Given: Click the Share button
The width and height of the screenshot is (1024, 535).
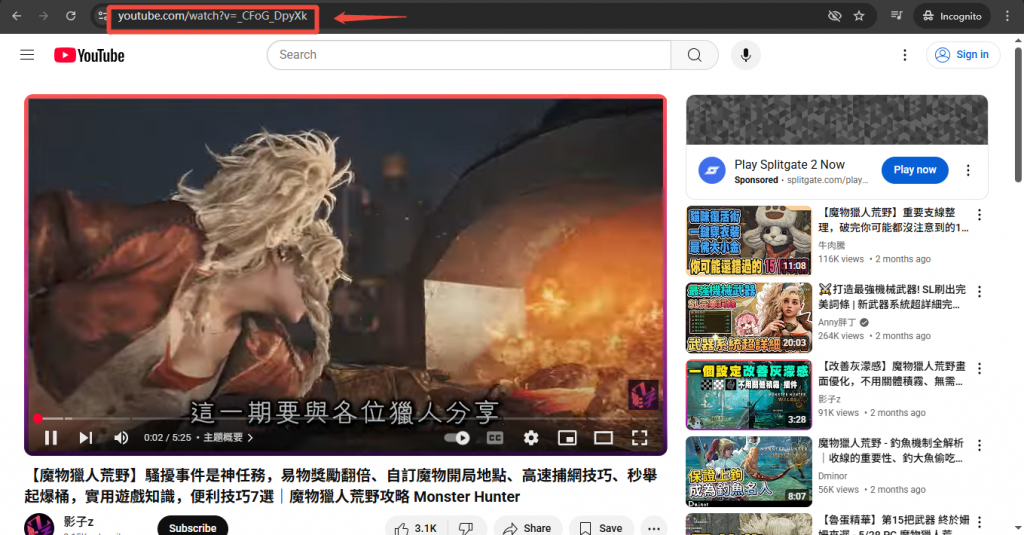Looking at the screenshot, I should click(528, 528).
